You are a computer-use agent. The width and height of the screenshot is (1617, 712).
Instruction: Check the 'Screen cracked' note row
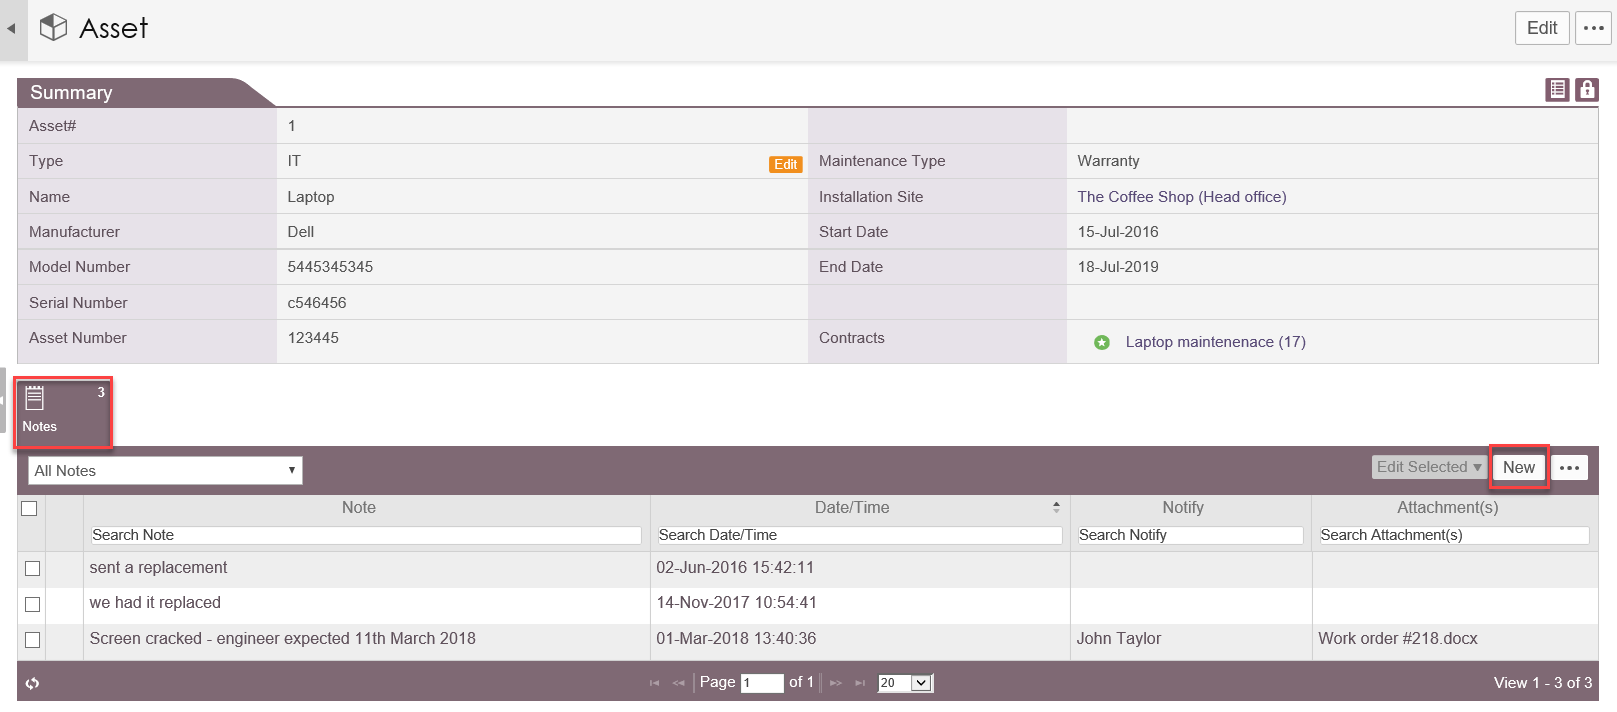coord(32,640)
